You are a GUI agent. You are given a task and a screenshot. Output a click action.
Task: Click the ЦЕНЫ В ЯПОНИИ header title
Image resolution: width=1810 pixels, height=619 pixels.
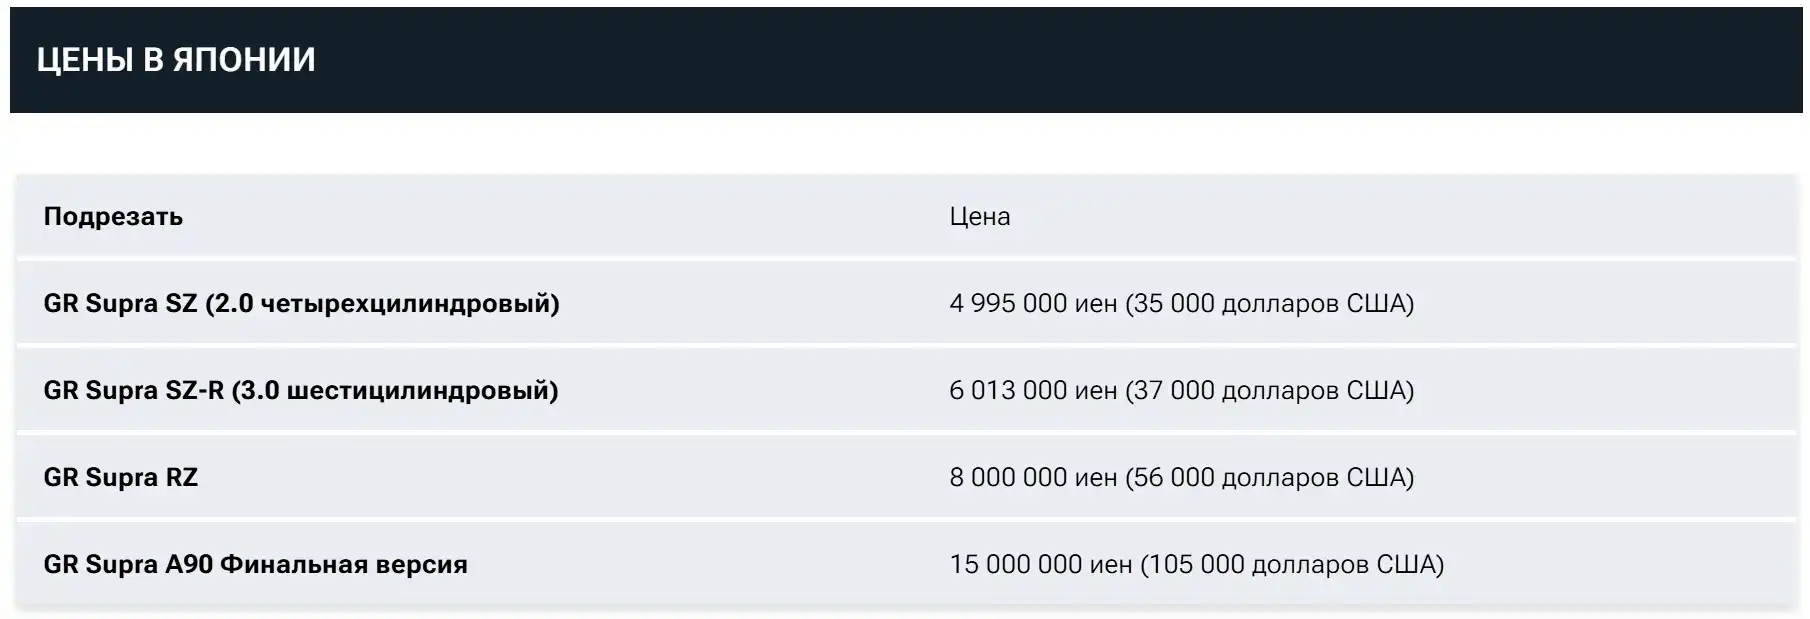coord(176,60)
